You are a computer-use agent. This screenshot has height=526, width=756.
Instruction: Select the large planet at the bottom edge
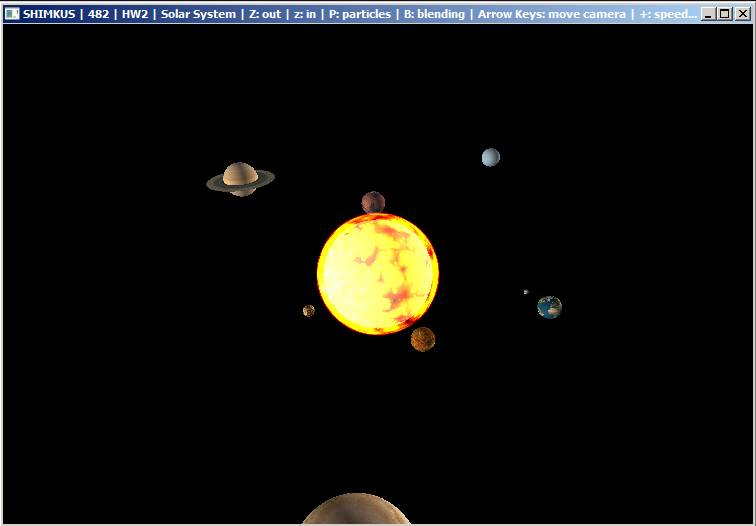tap(356, 510)
